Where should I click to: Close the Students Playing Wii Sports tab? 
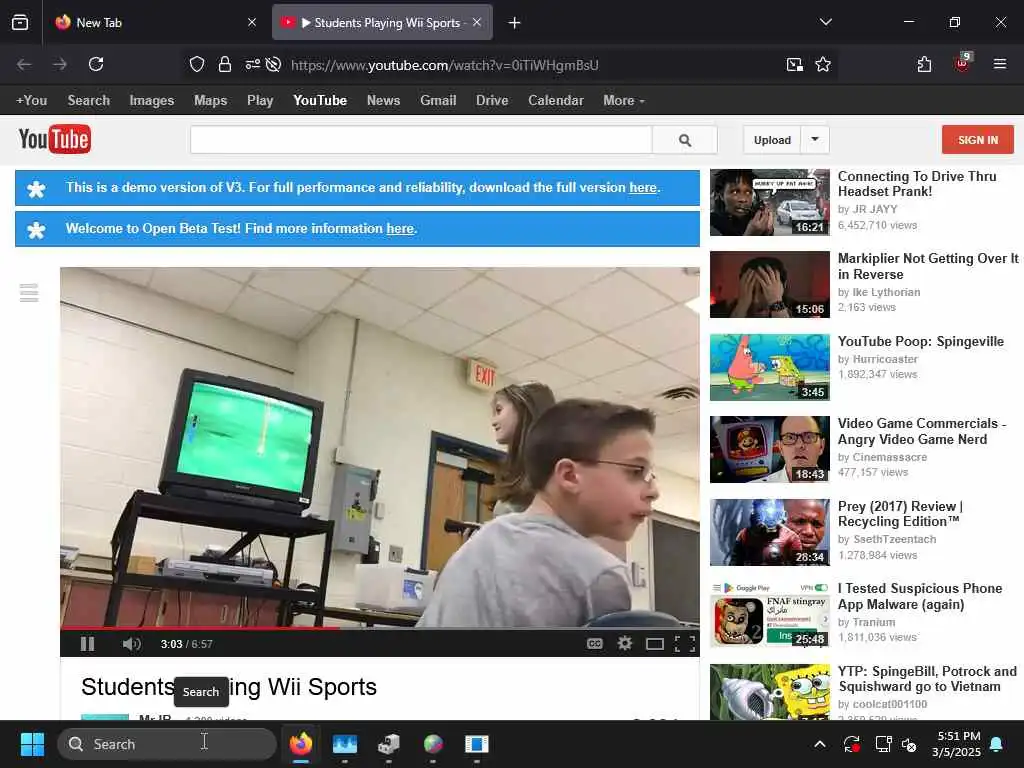click(x=477, y=22)
